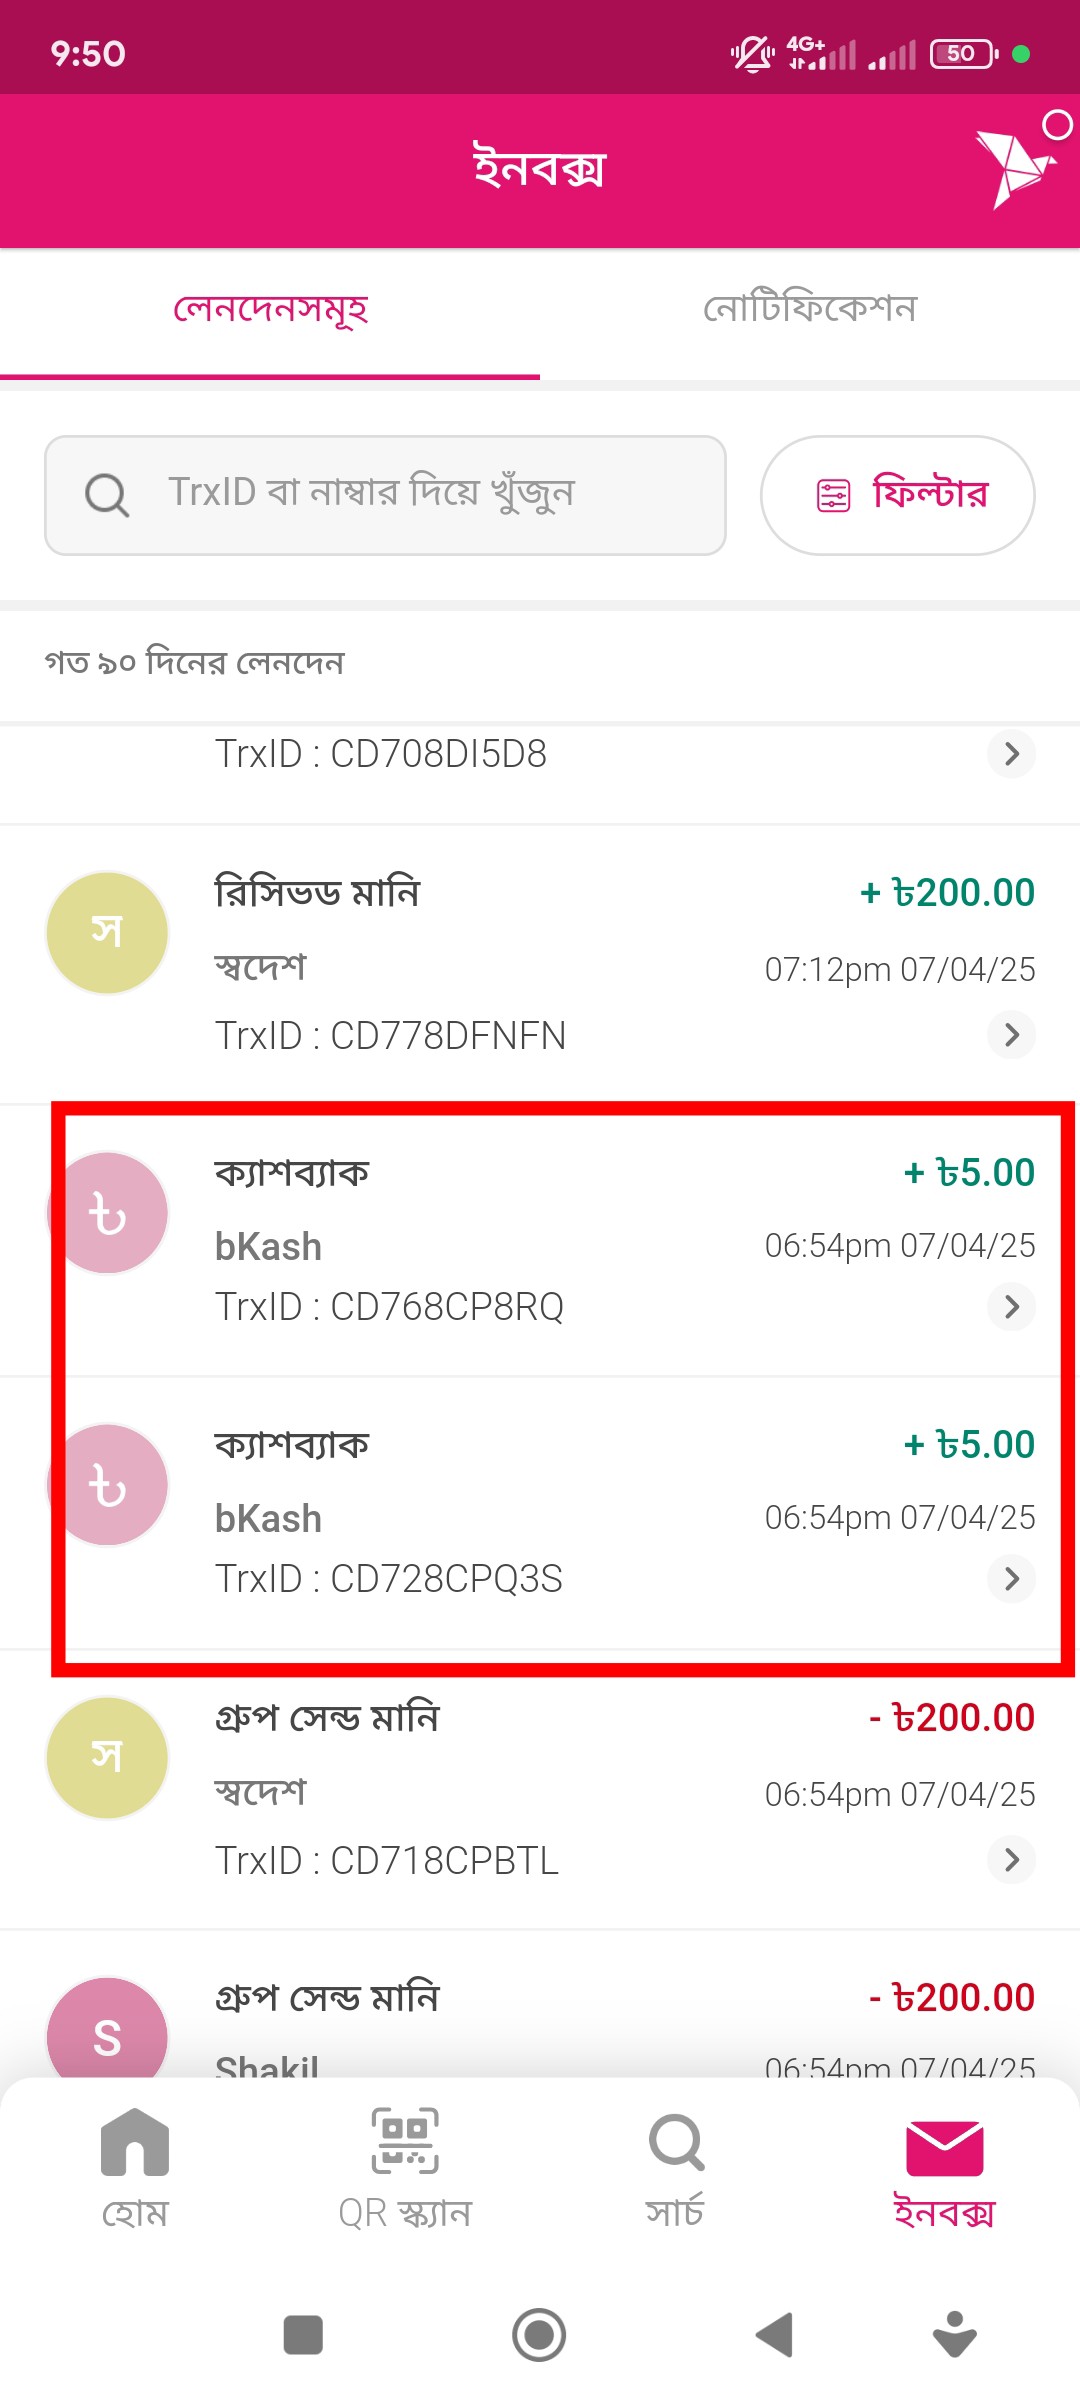Viewport: 1080px width, 2400px height.
Task: Tap the স avatar of গ্রুপ সেন্ড মানি
Action: click(x=107, y=1757)
